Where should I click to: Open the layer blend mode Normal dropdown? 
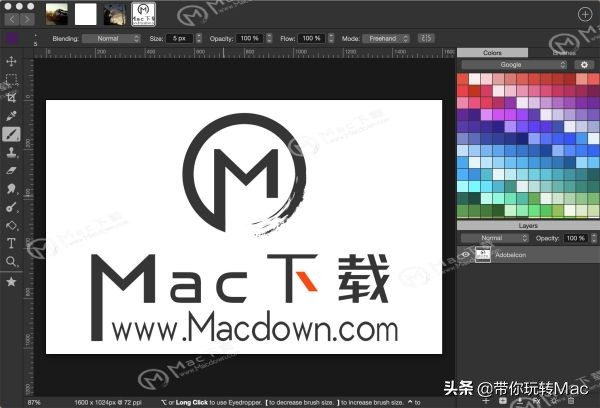(495, 238)
